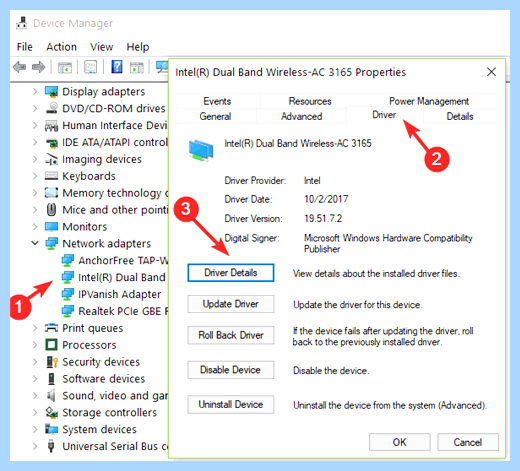
Task: Click the Monitors category icon
Action: click(51, 227)
